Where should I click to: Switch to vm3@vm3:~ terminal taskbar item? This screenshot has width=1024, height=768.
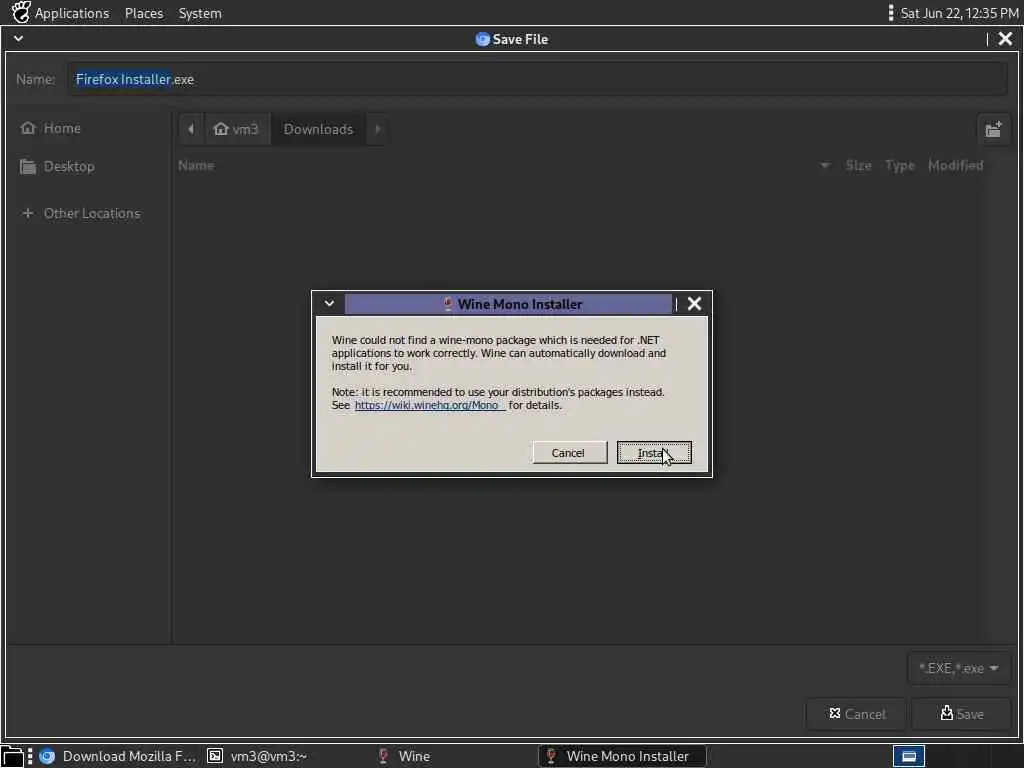point(257,756)
